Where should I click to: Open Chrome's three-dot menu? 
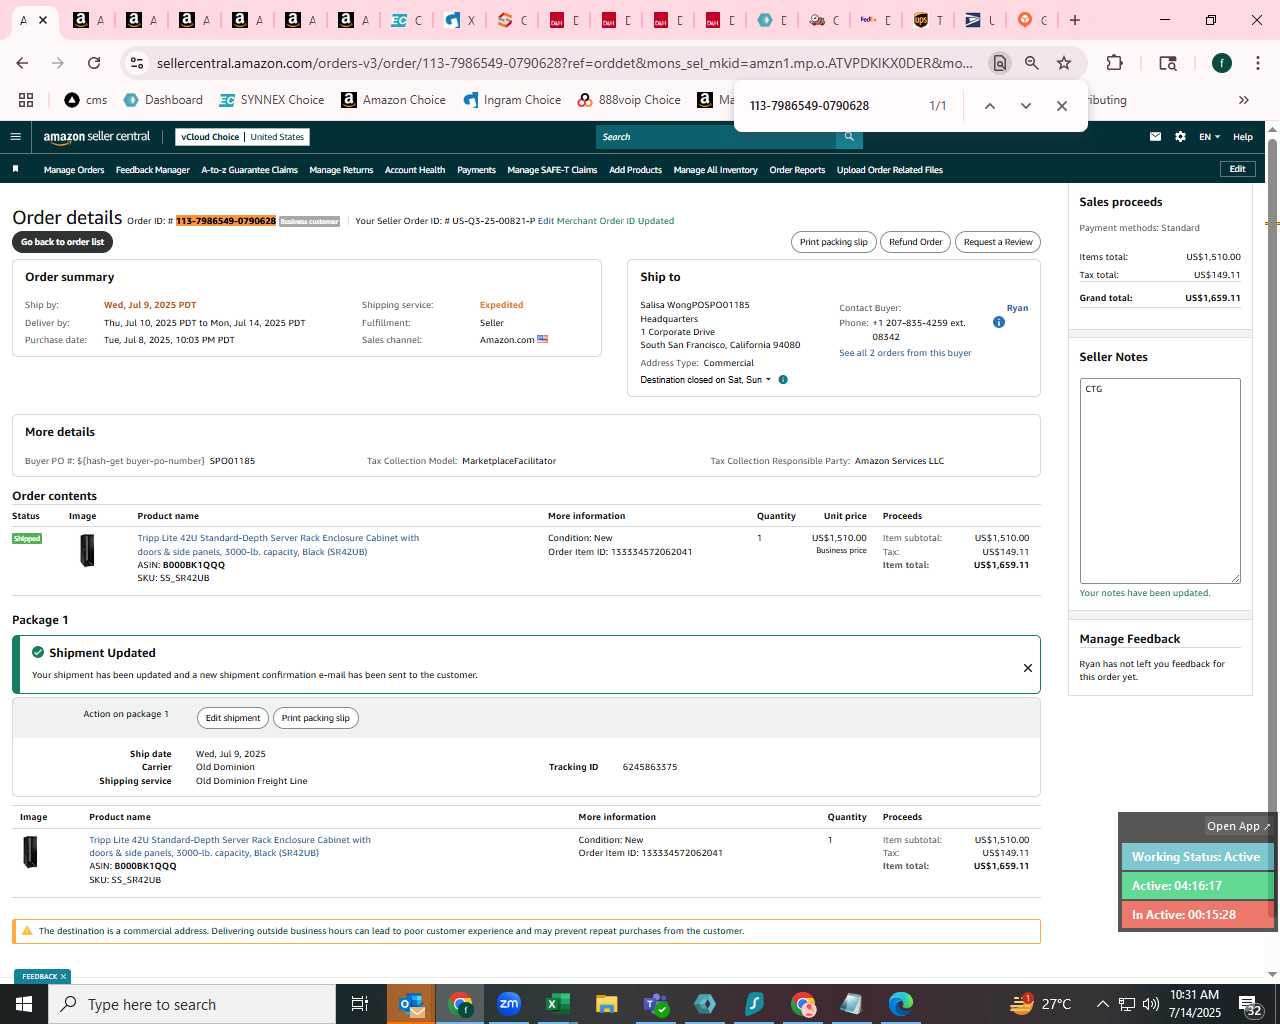(1257, 63)
